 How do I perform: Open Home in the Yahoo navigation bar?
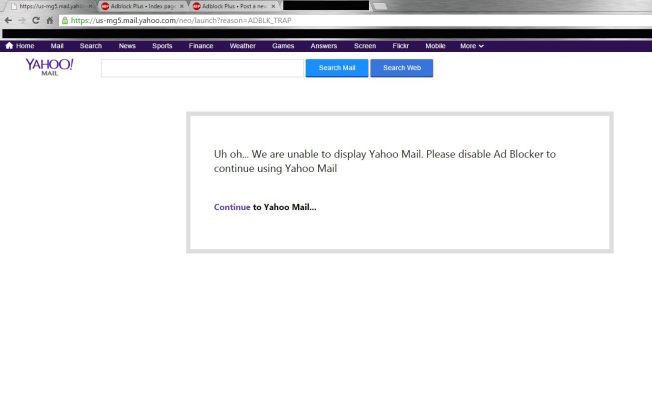(20, 46)
